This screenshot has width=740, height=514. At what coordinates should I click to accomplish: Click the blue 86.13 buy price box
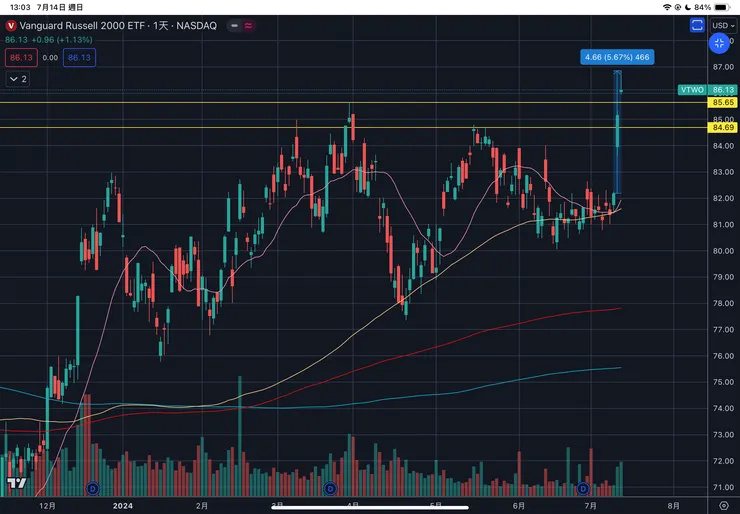click(79, 58)
